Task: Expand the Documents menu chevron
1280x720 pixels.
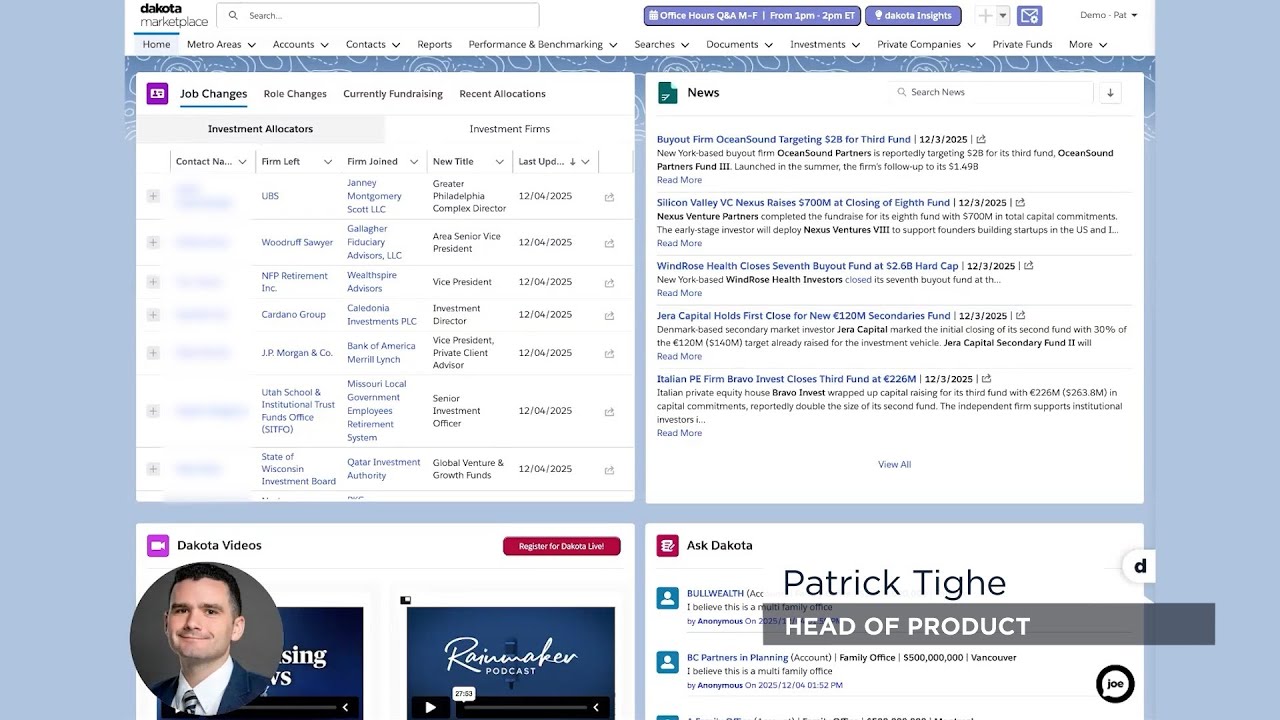Action: [x=769, y=45]
